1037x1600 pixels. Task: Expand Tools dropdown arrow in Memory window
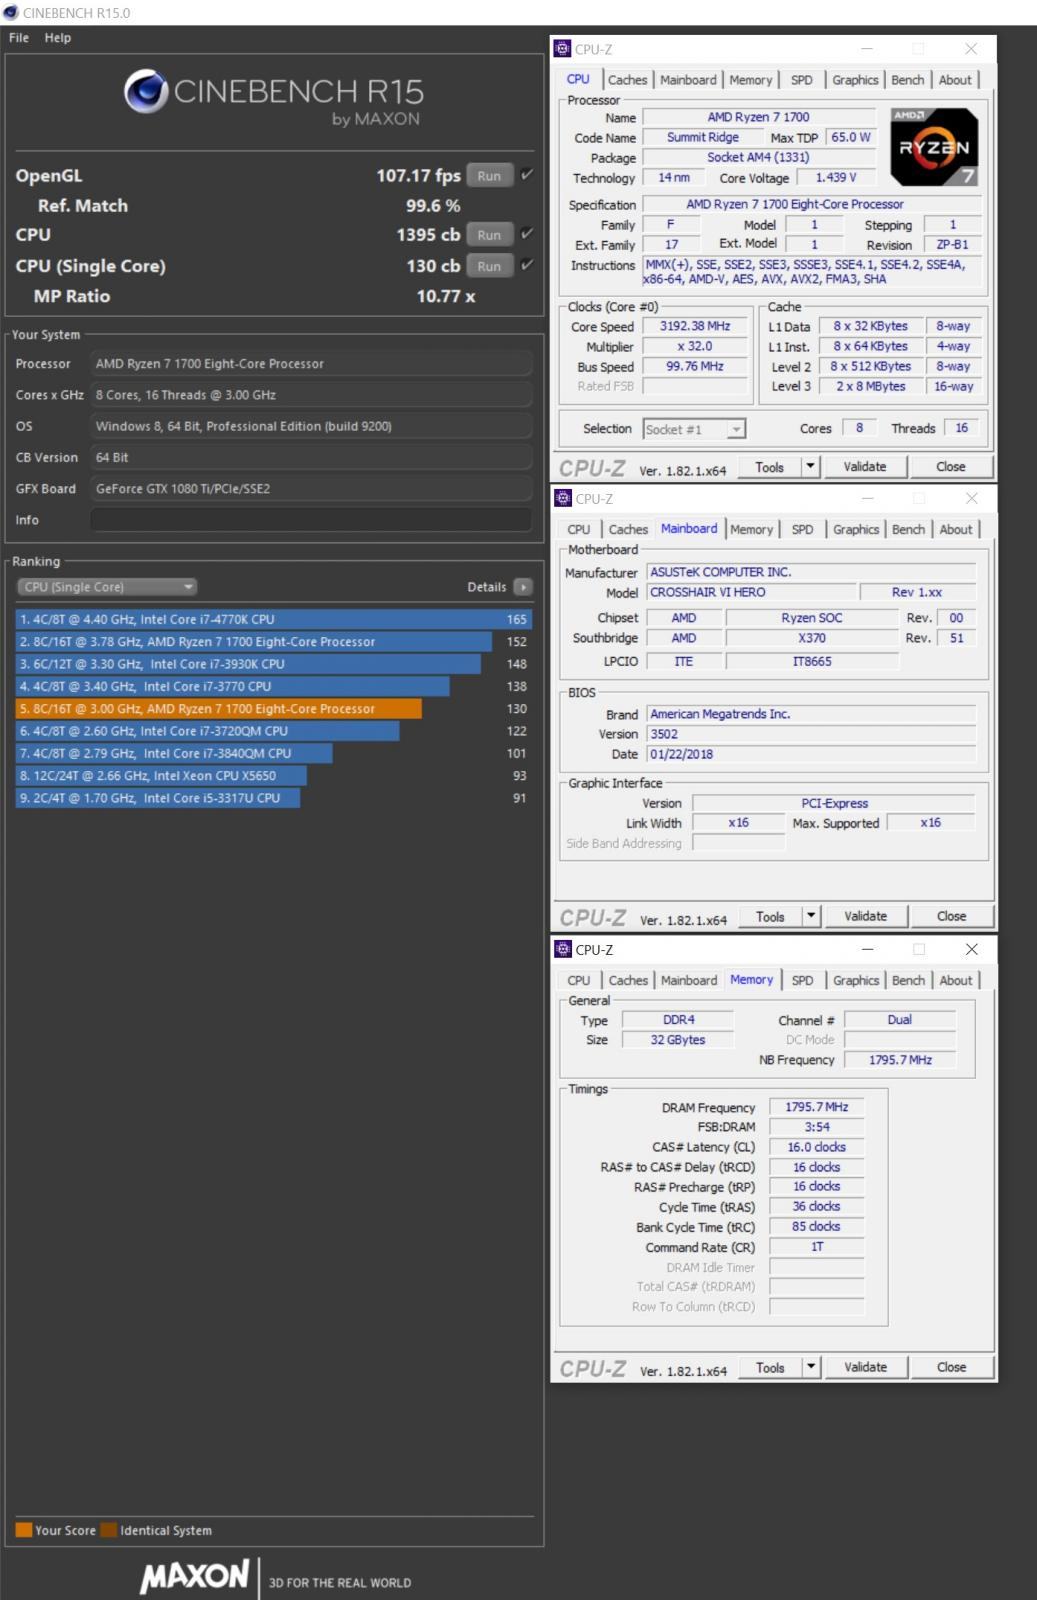point(811,1367)
